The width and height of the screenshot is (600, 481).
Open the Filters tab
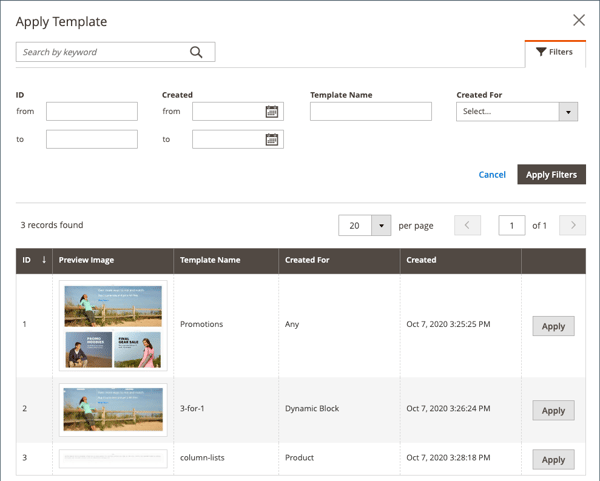[555, 52]
